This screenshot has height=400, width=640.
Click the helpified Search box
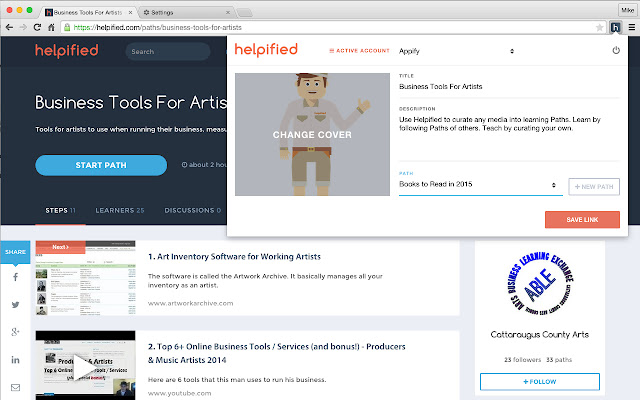[168, 51]
